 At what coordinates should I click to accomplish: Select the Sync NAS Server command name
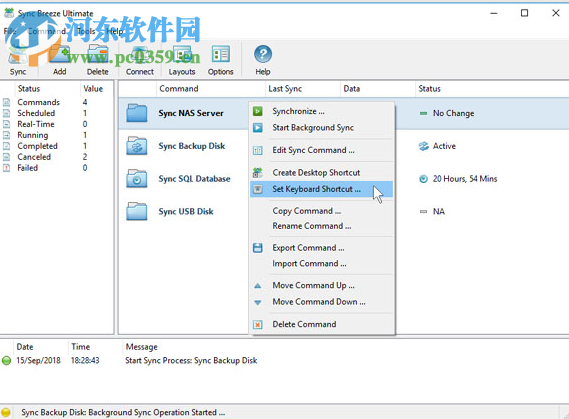coord(191,113)
